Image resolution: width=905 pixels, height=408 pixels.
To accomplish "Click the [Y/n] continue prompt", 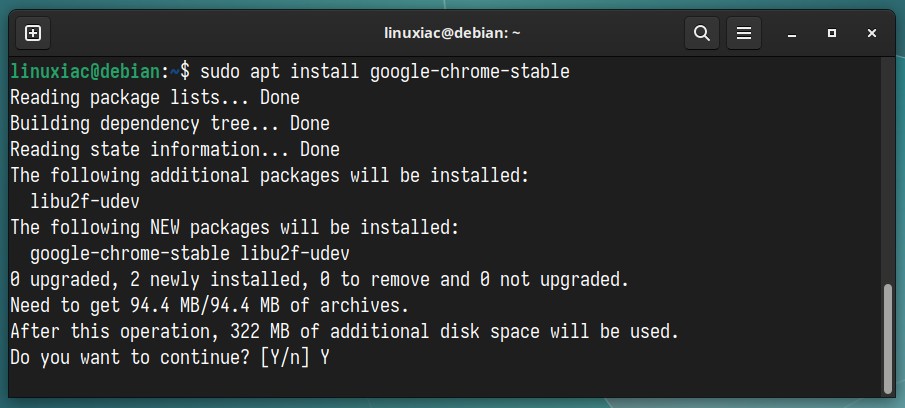I will 285,357.
